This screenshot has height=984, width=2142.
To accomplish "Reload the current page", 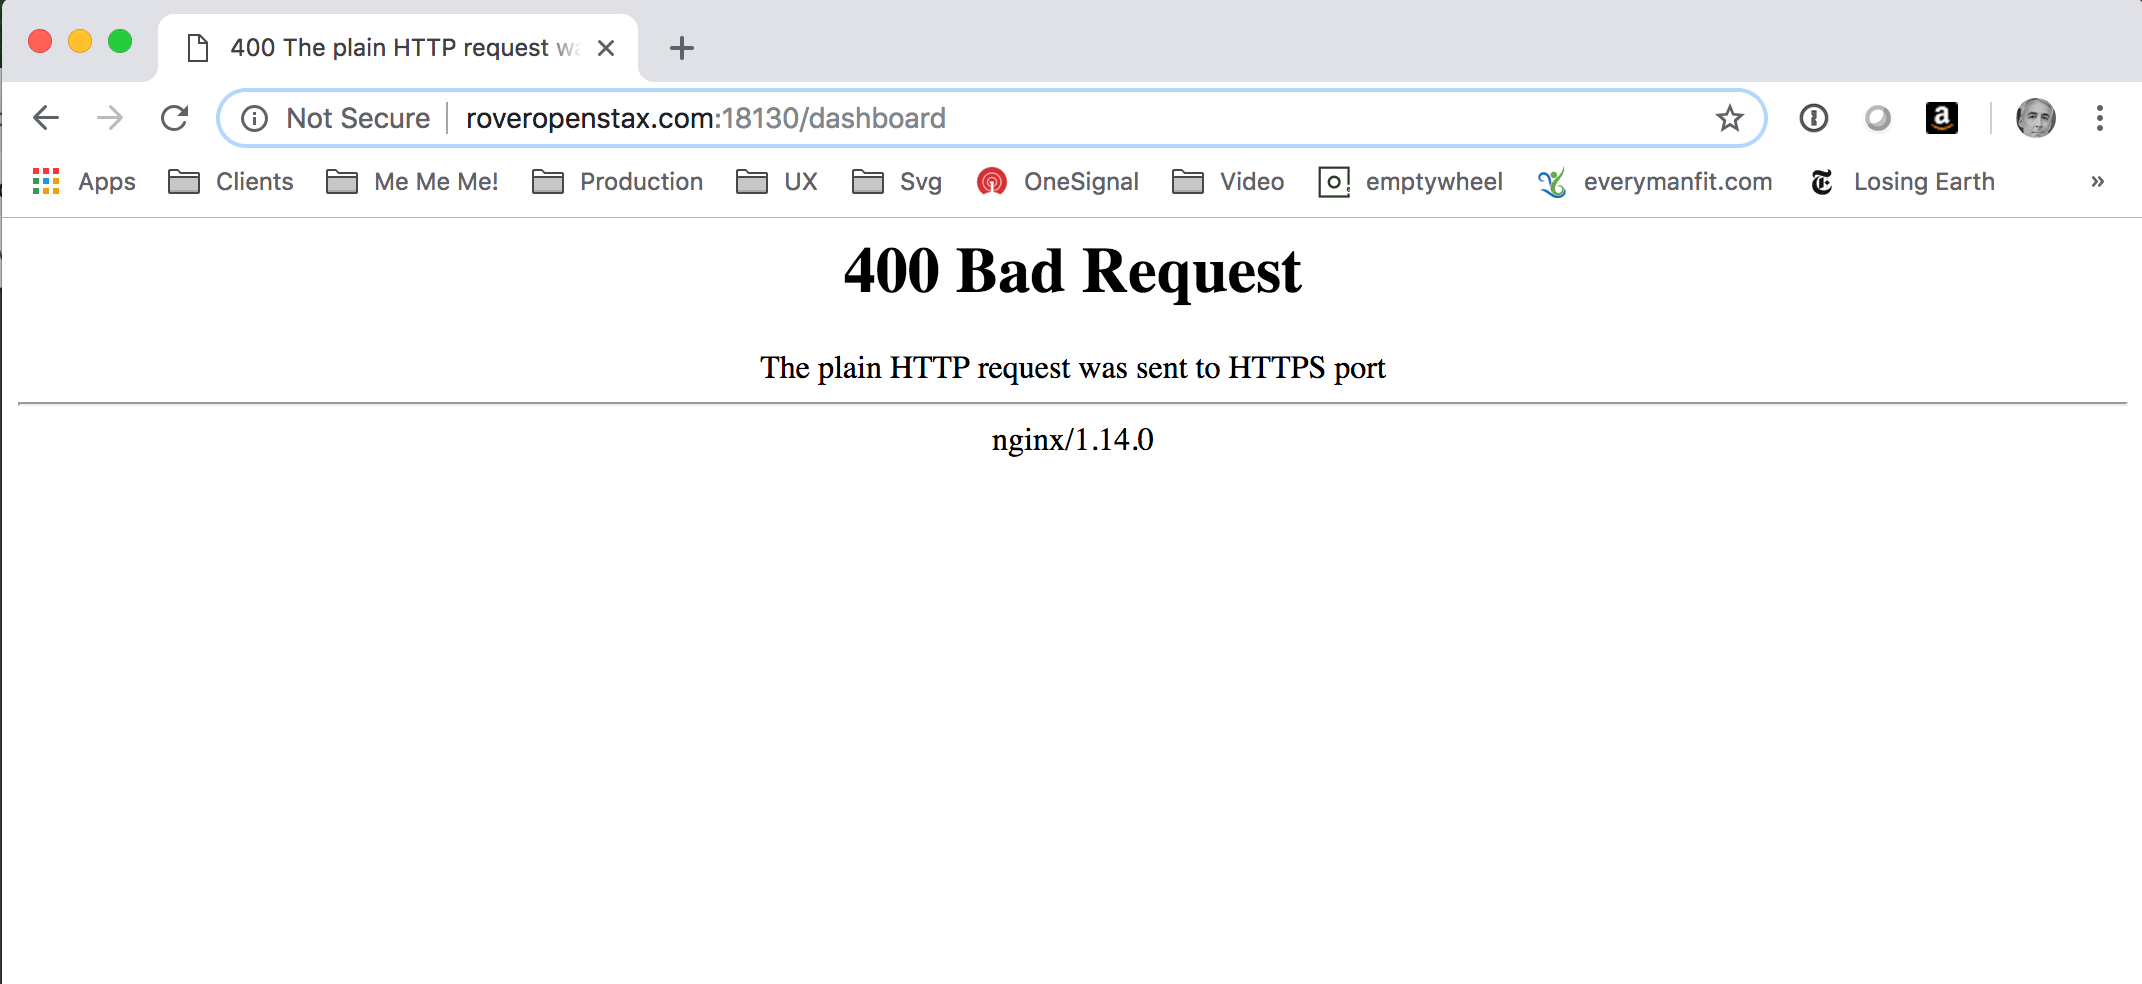I will tap(175, 118).
